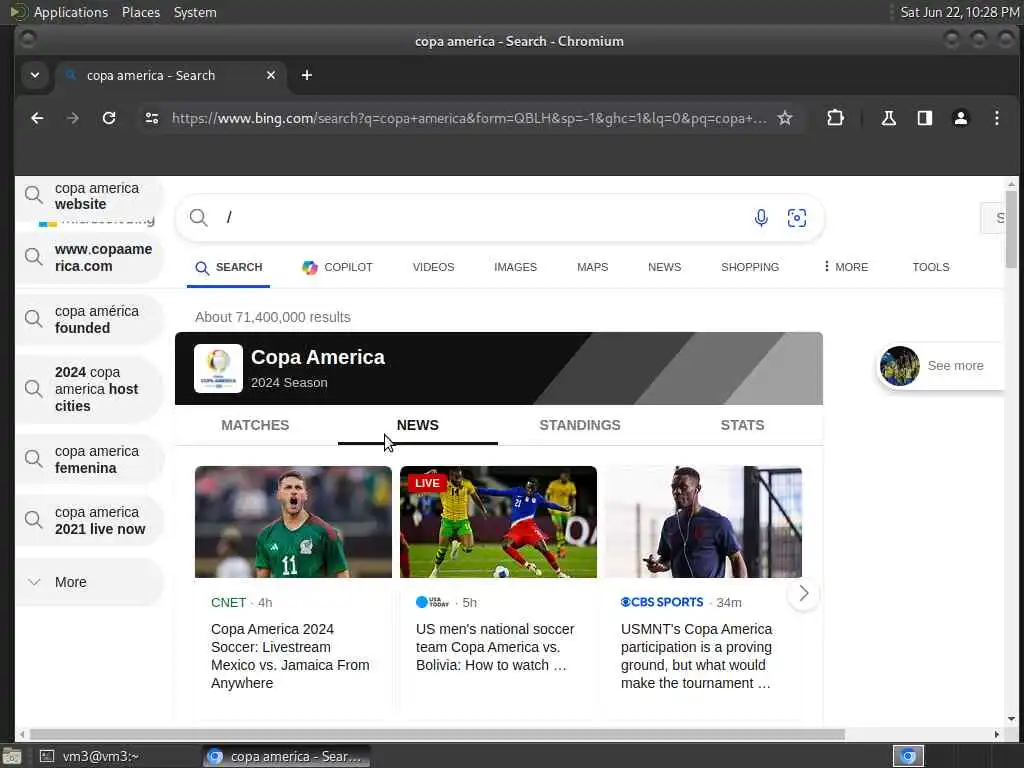This screenshot has height=768, width=1024.
Task: Open the System menu
Action: 195,12
